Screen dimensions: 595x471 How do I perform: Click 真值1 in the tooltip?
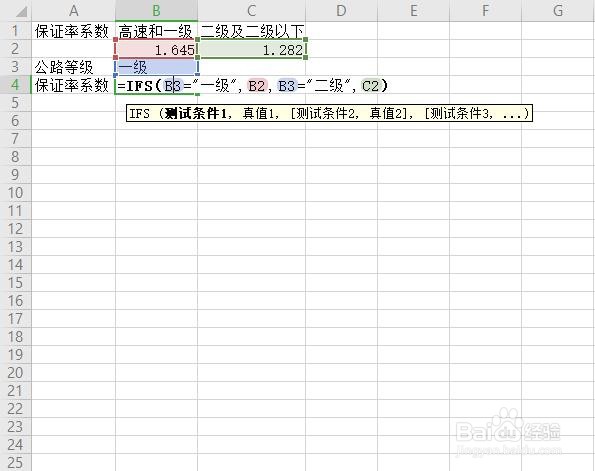click(x=258, y=113)
